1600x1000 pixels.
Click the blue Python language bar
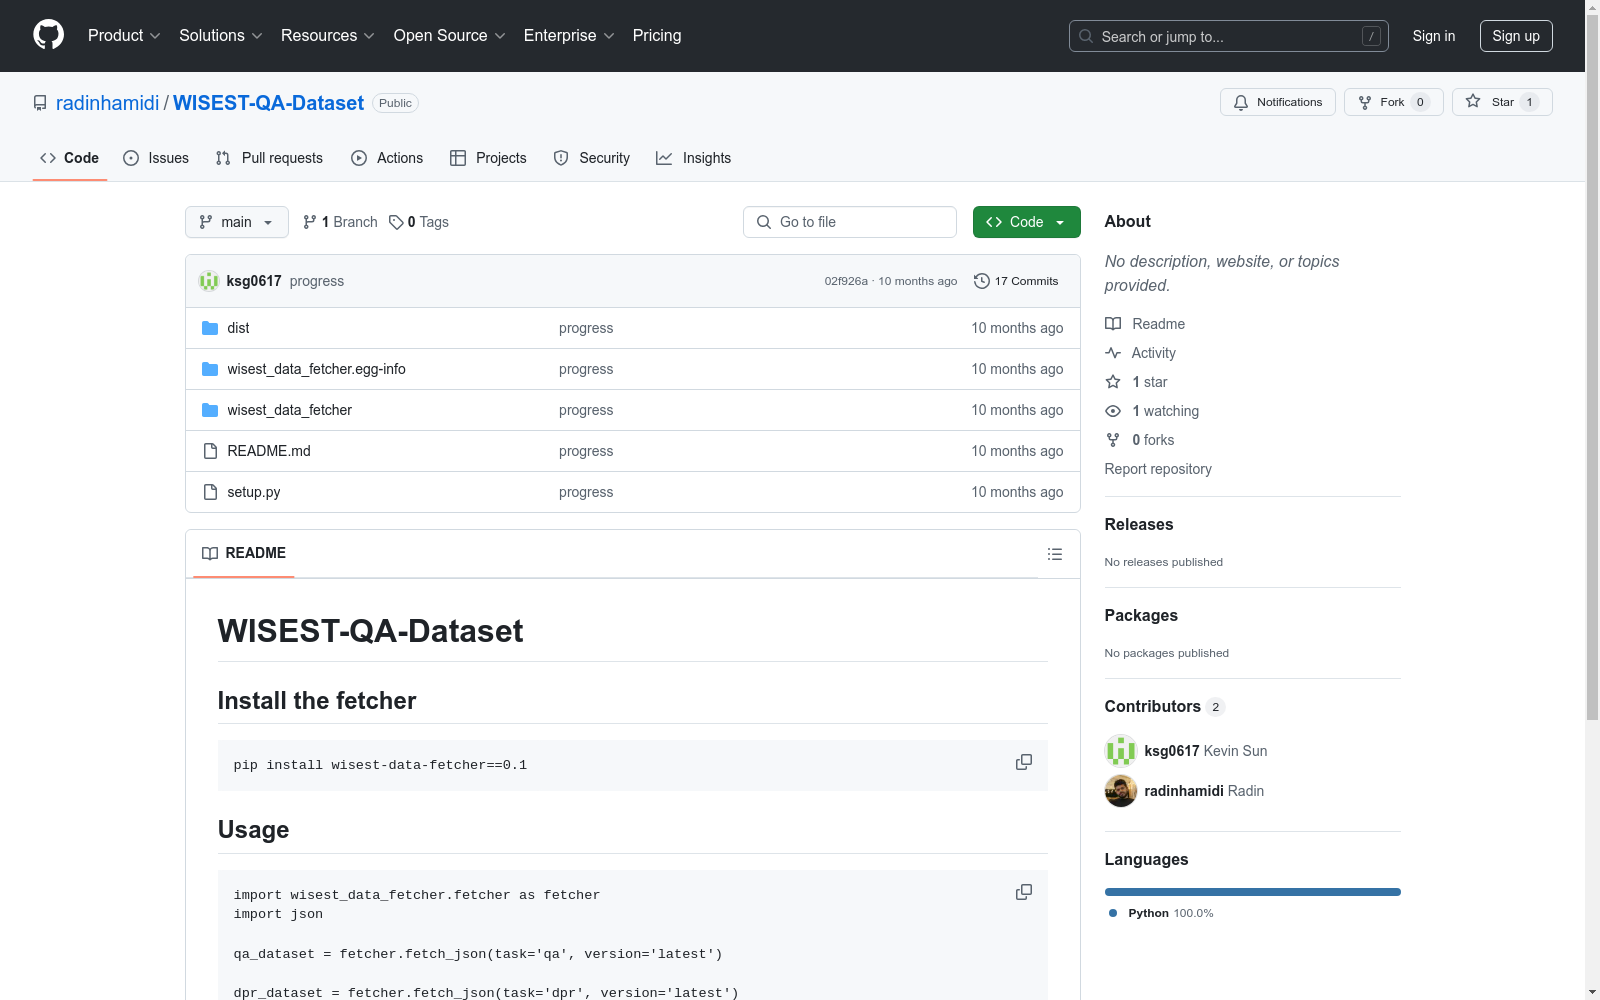click(x=1253, y=892)
